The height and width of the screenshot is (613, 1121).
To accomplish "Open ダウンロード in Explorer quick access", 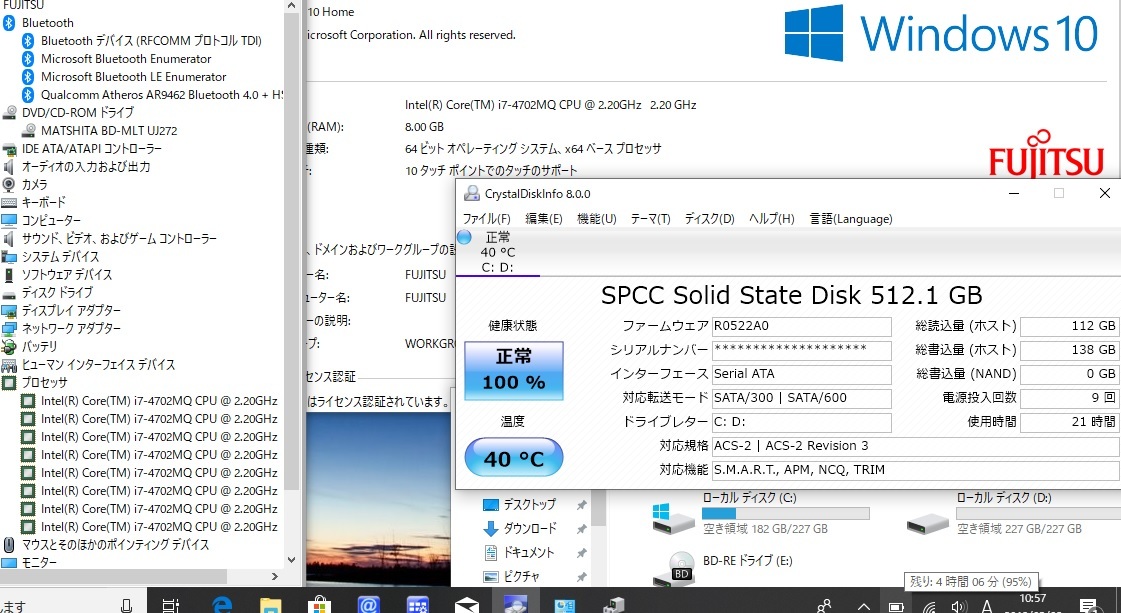I will (529, 529).
